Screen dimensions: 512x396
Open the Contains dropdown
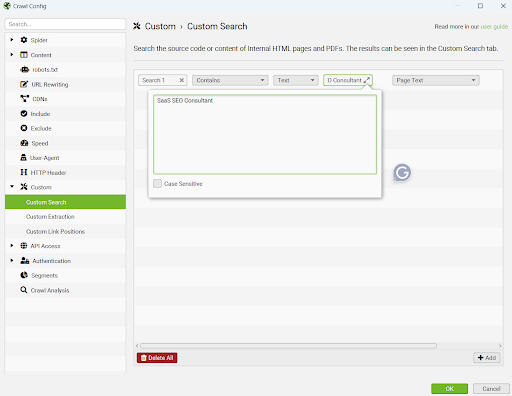pyautogui.click(x=230, y=80)
